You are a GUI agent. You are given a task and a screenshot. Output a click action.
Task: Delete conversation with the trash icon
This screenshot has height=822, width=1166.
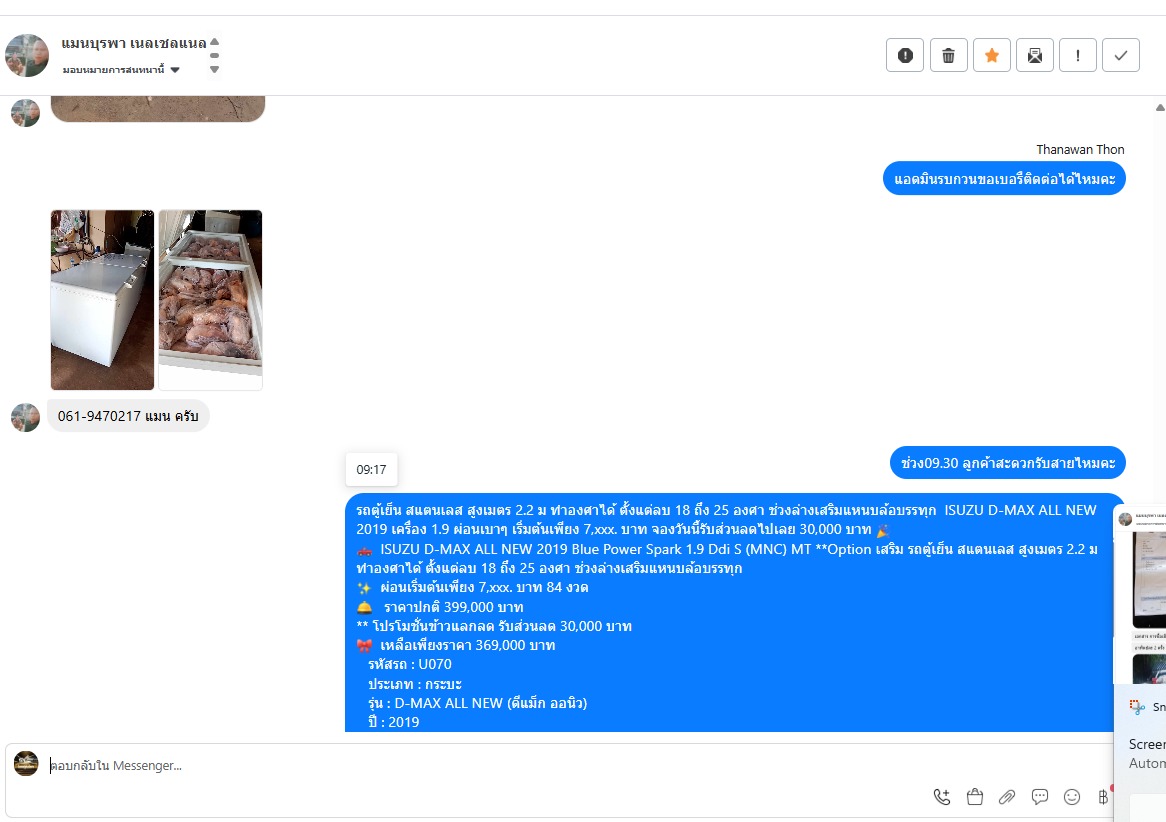point(948,55)
